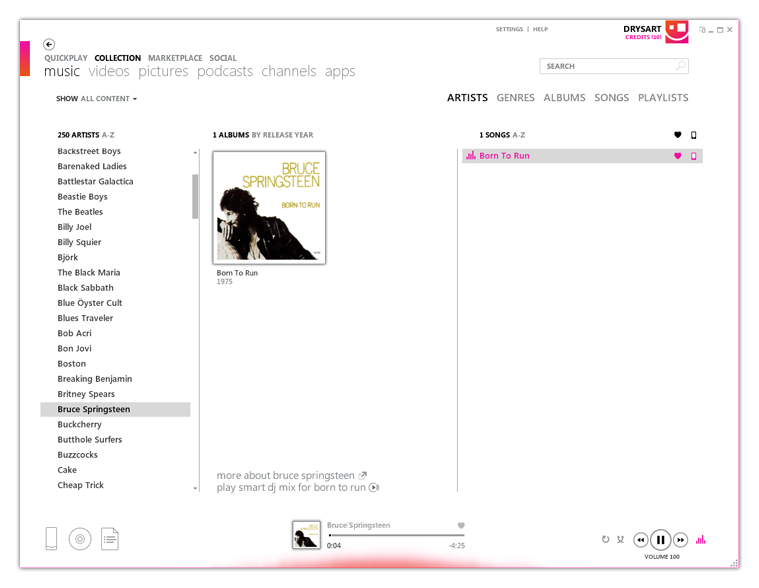Show the PLAYLISTS view
The height and width of the screenshot is (588, 759).
[x=663, y=98]
